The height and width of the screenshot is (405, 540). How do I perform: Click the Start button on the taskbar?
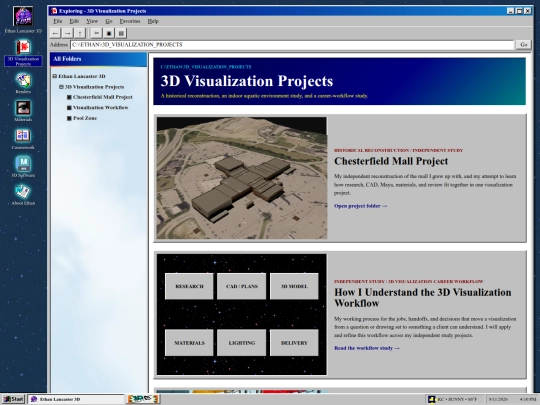13,399
